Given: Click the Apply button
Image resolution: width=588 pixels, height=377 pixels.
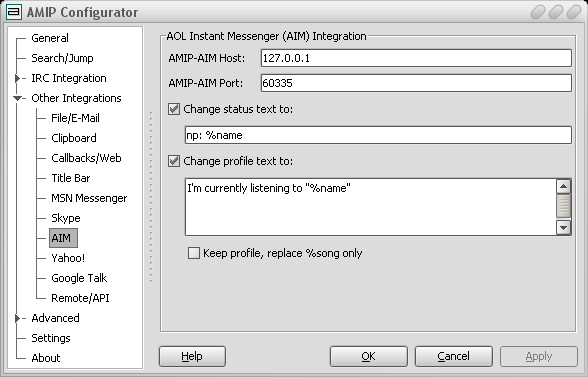Looking at the screenshot, I should 539,356.
